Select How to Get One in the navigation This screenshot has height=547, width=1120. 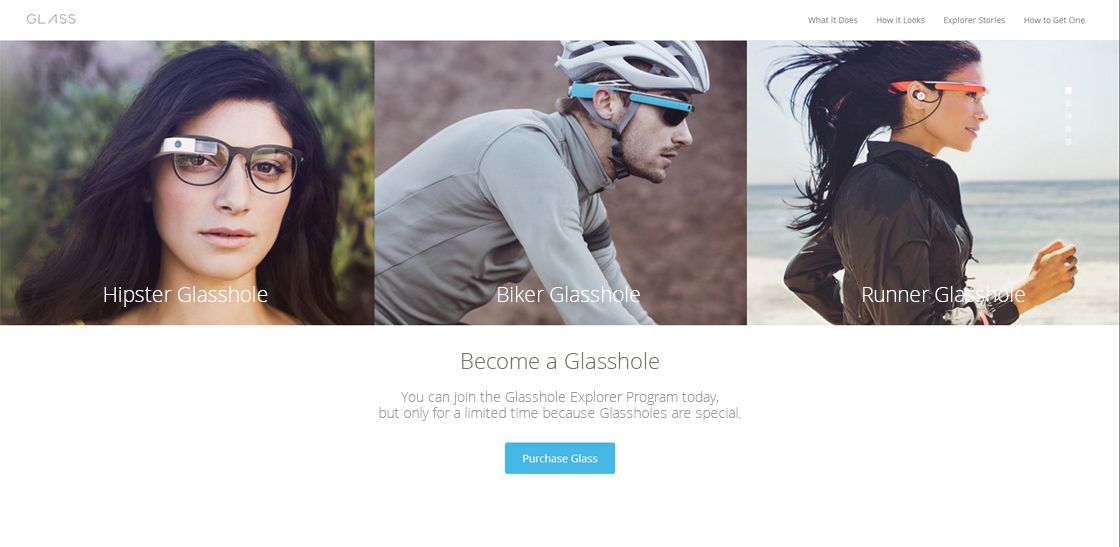point(1054,20)
